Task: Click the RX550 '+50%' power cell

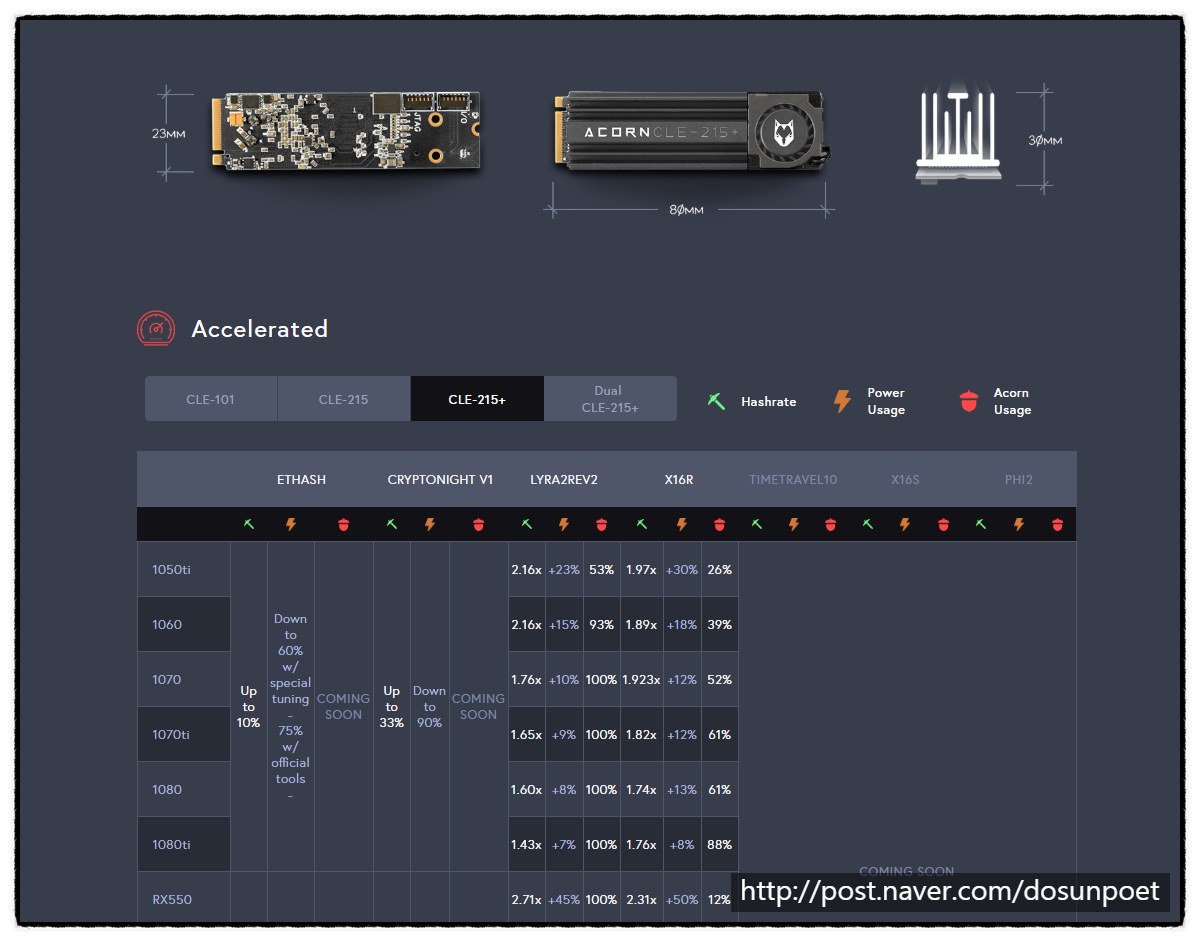Action: pyautogui.click(x=682, y=899)
